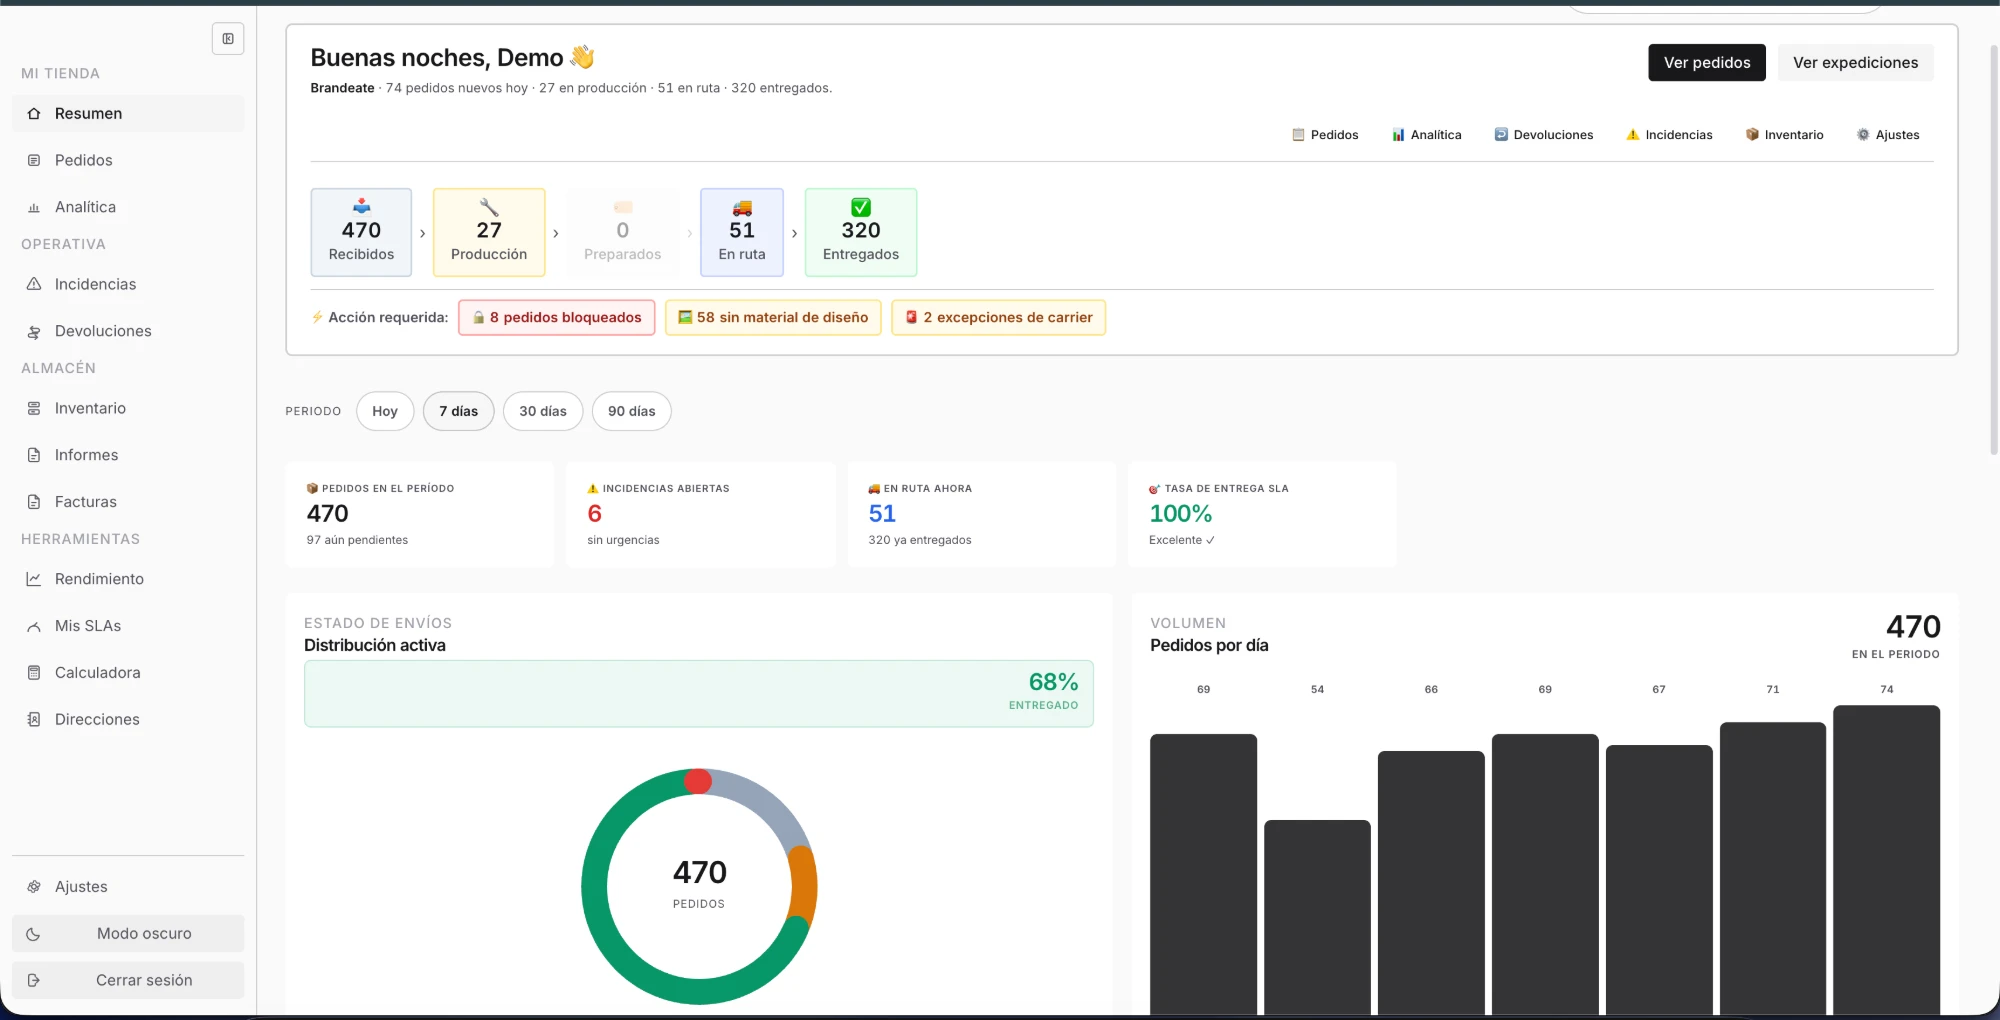The height and width of the screenshot is (1020, 2000).
Task: Open Mis SLAs gauge item
Action: click(128, 626)
